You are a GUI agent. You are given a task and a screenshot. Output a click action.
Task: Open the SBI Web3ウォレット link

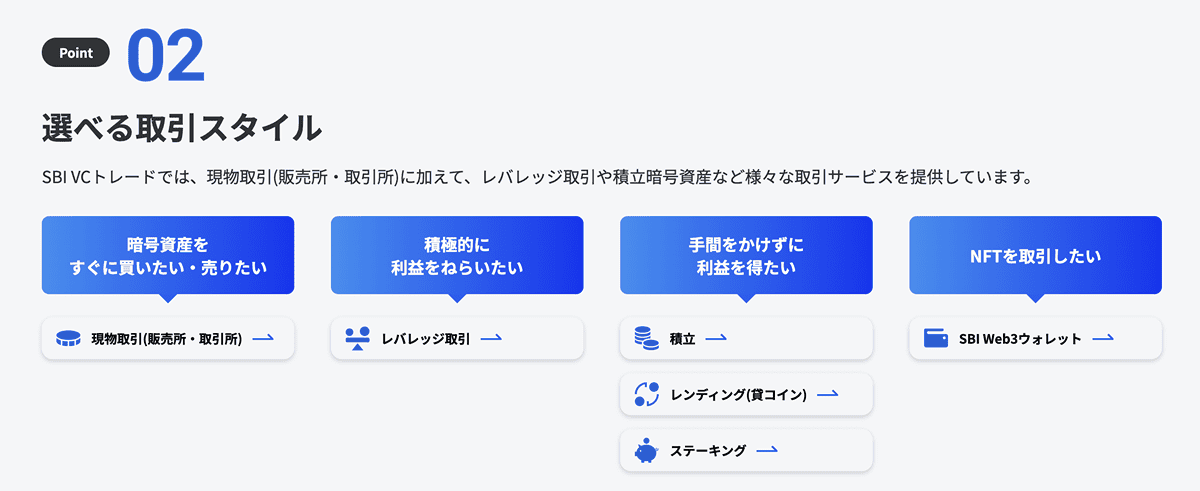tap(1020, 339)
